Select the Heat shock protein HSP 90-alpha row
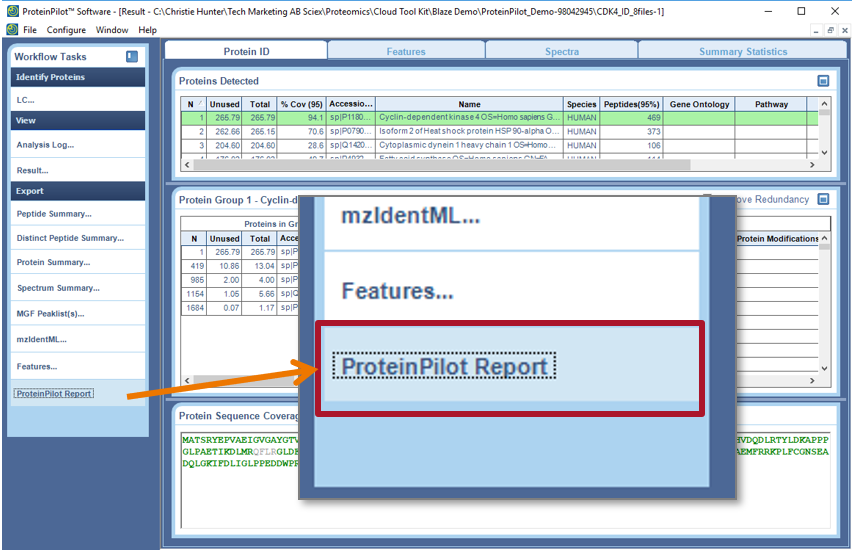The height and width of the screenshot is (552, 856). (x=468, y=131)
